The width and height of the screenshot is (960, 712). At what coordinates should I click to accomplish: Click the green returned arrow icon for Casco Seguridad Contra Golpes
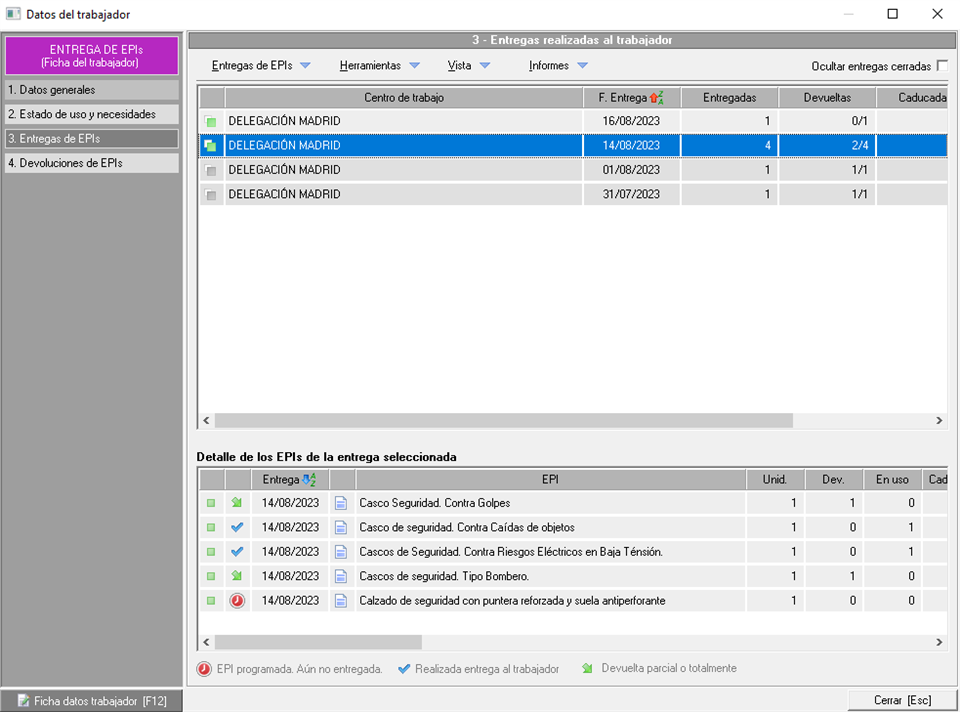[x=237, y=503]
